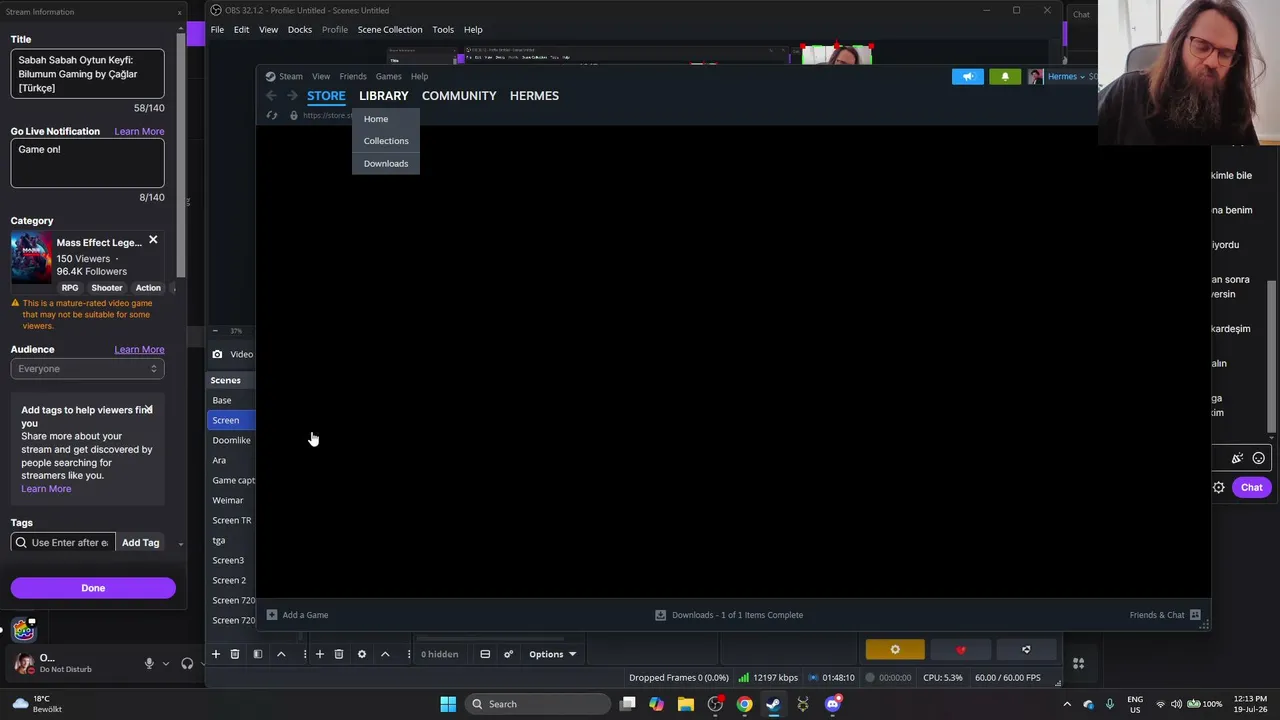Open OBS File menu
The height and width of the screenshot is (720, 1280).
[x=217, y=30]
